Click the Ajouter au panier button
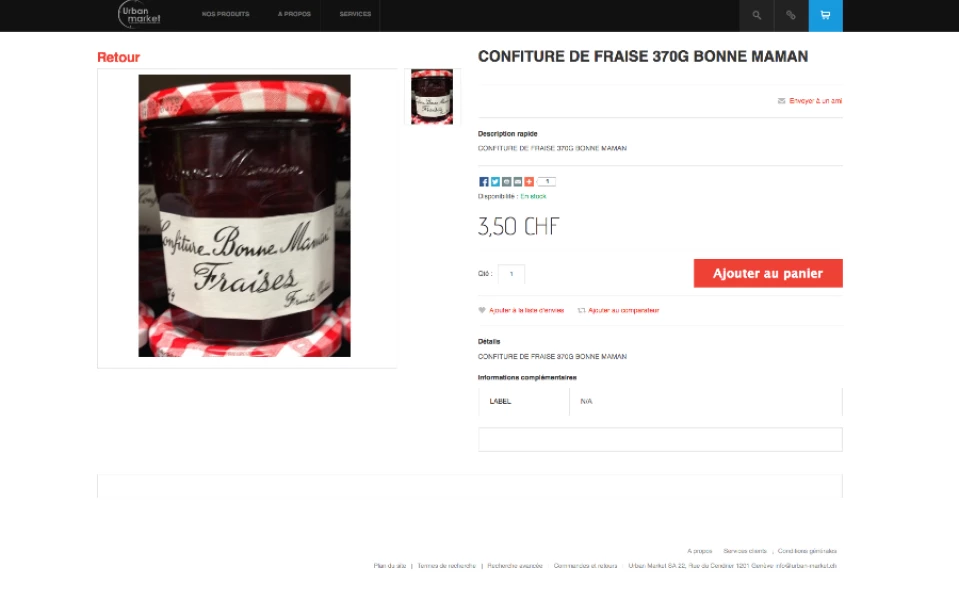This screenshot has width=959, height=600. tap(768, 273)
